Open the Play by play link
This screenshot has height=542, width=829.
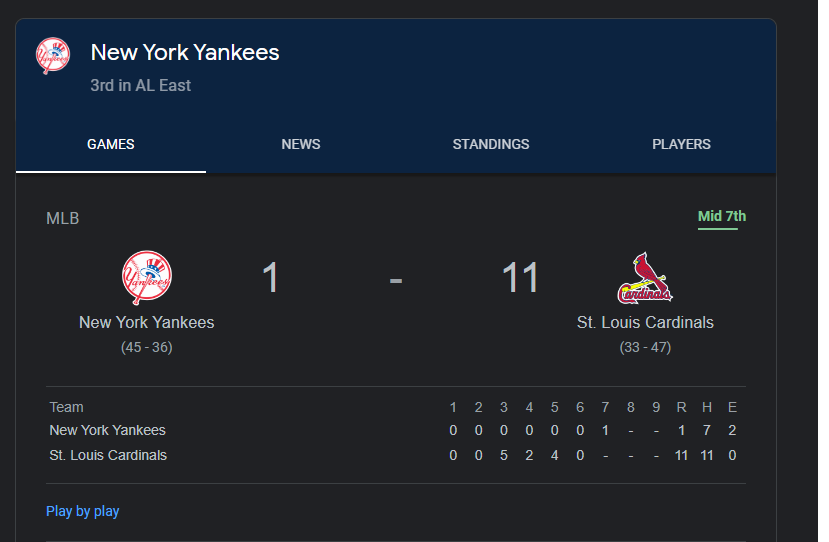82,511
